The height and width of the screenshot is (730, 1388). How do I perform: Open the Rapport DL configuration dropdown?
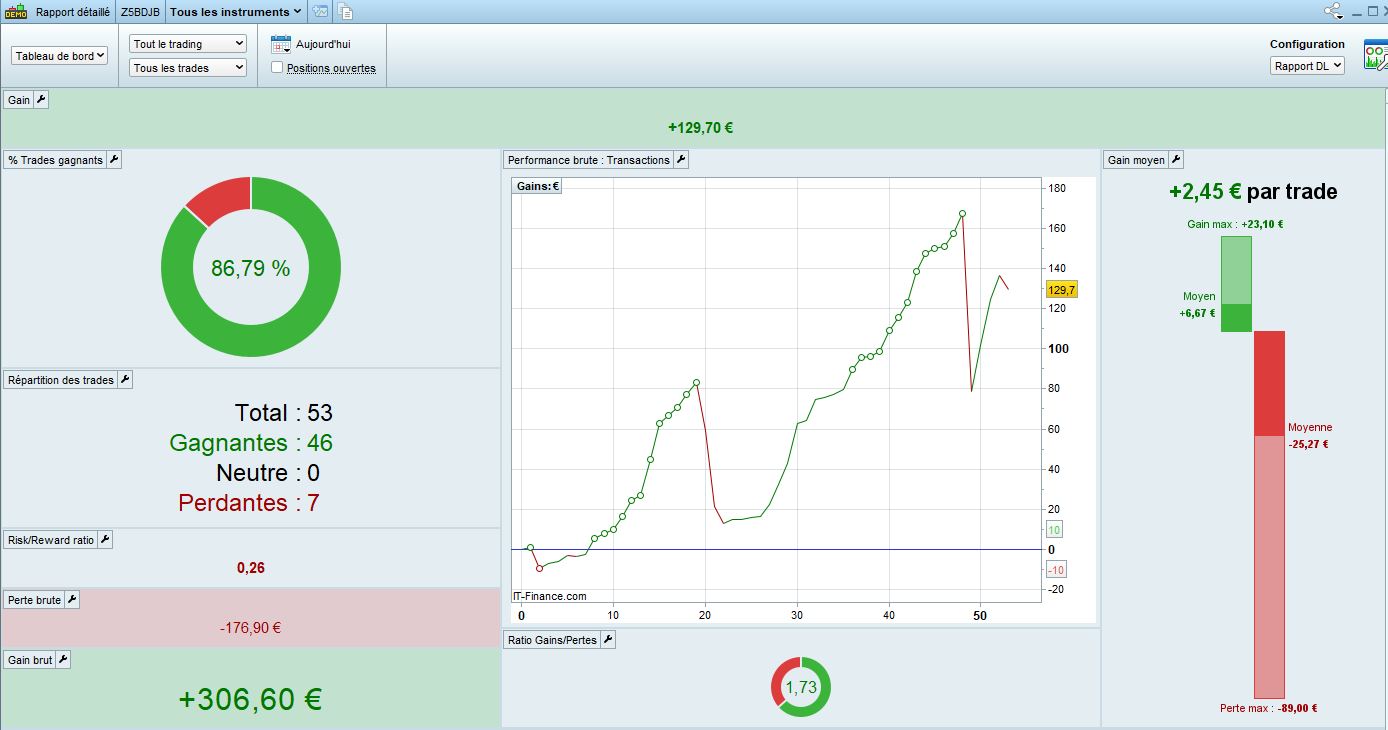(1307, 66)
